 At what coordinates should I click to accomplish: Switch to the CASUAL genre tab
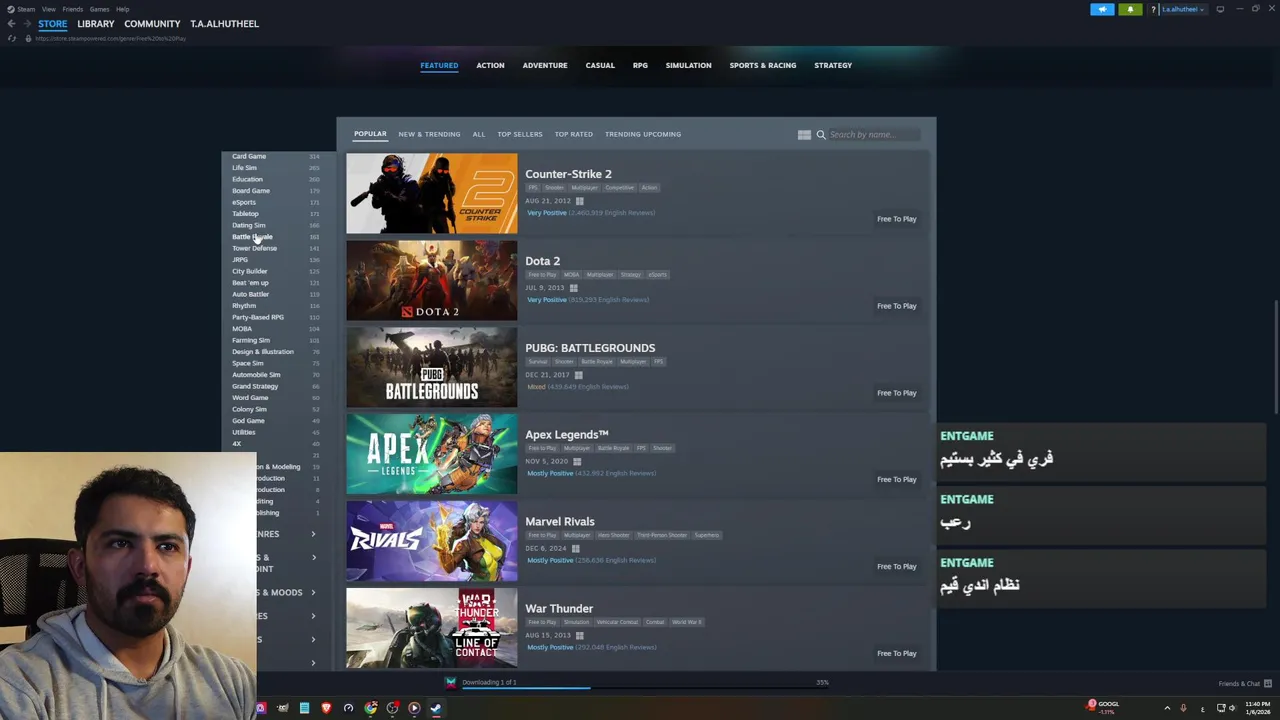[x=600, y=65]
